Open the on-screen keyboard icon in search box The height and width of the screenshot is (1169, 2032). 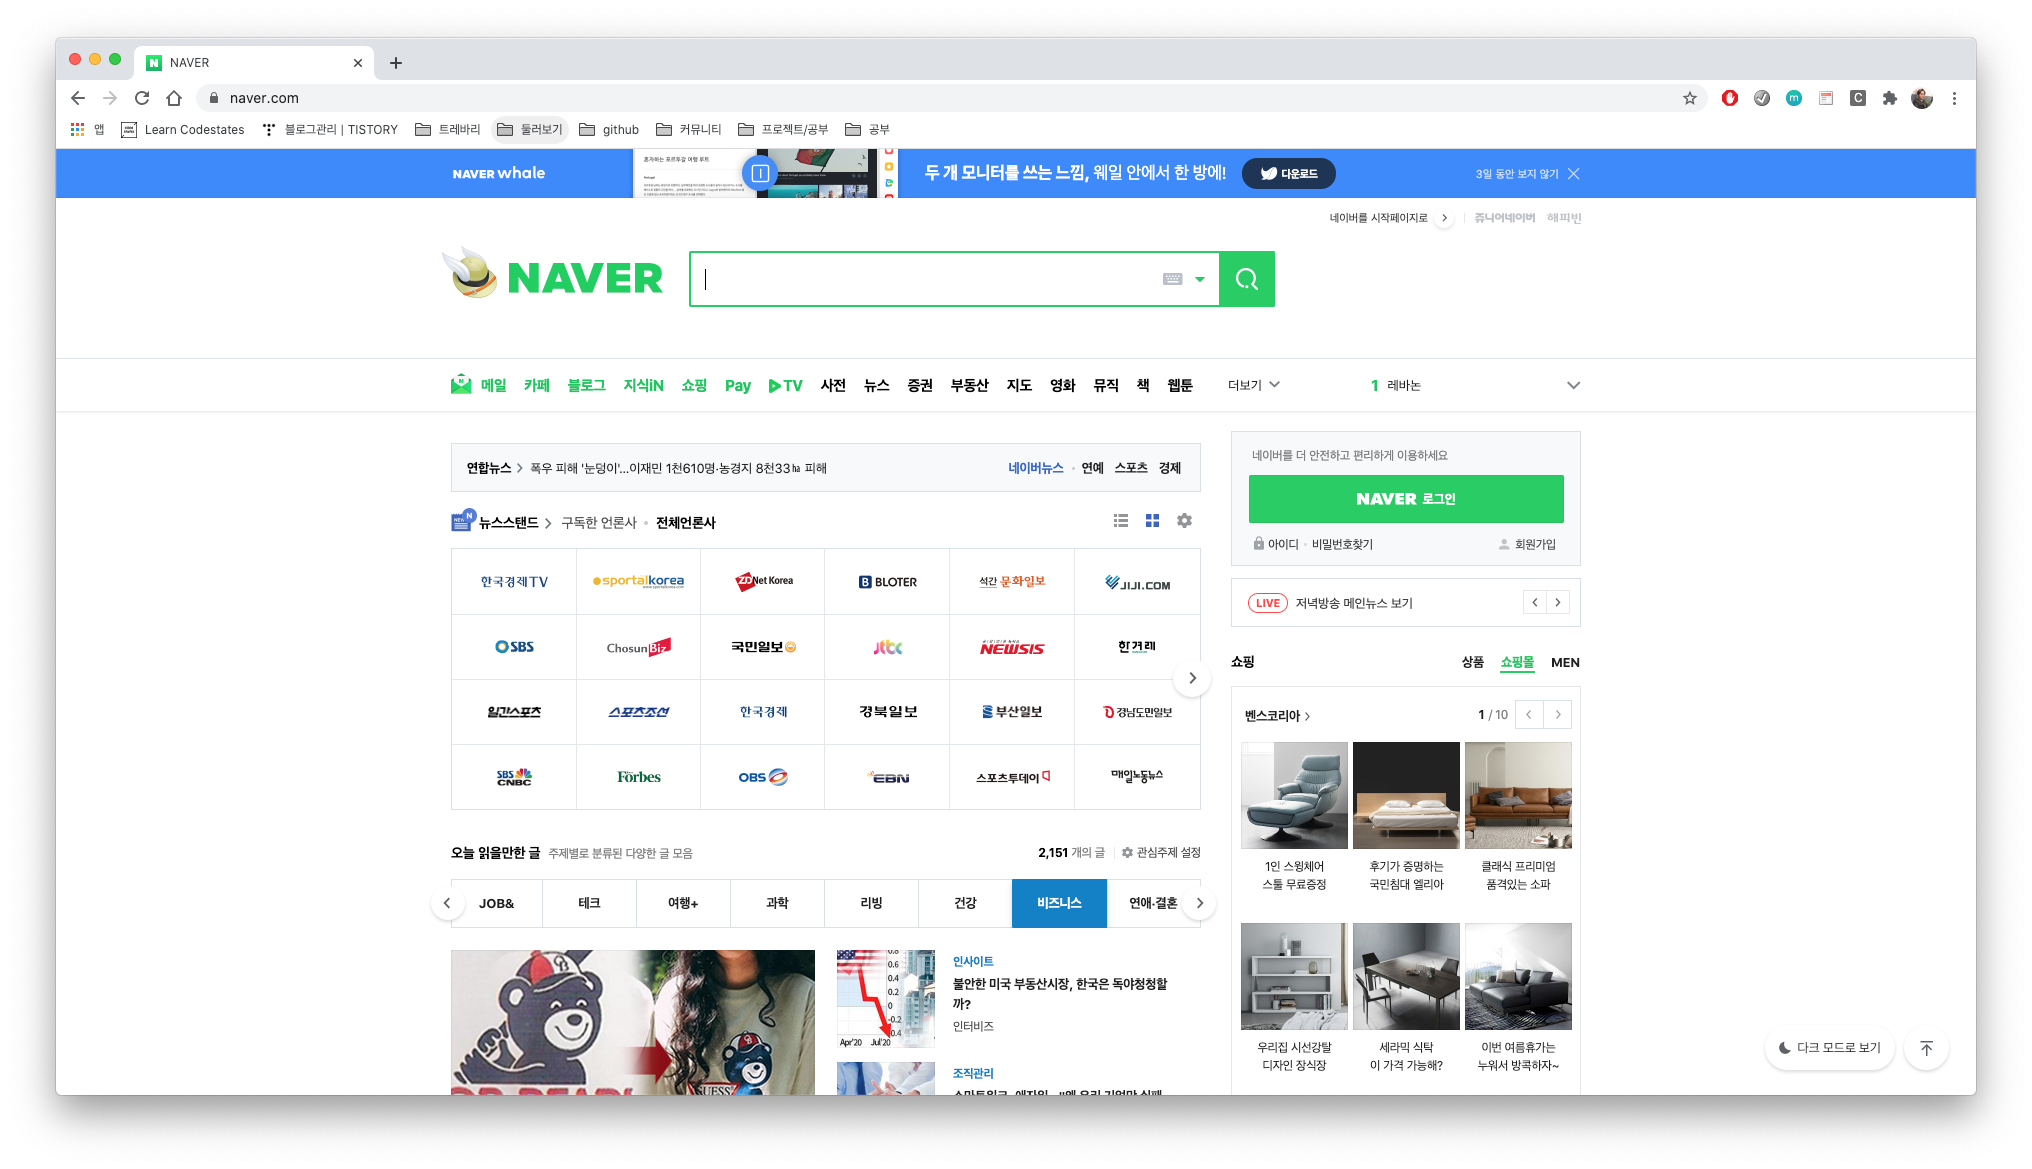tap(1172, 279)
